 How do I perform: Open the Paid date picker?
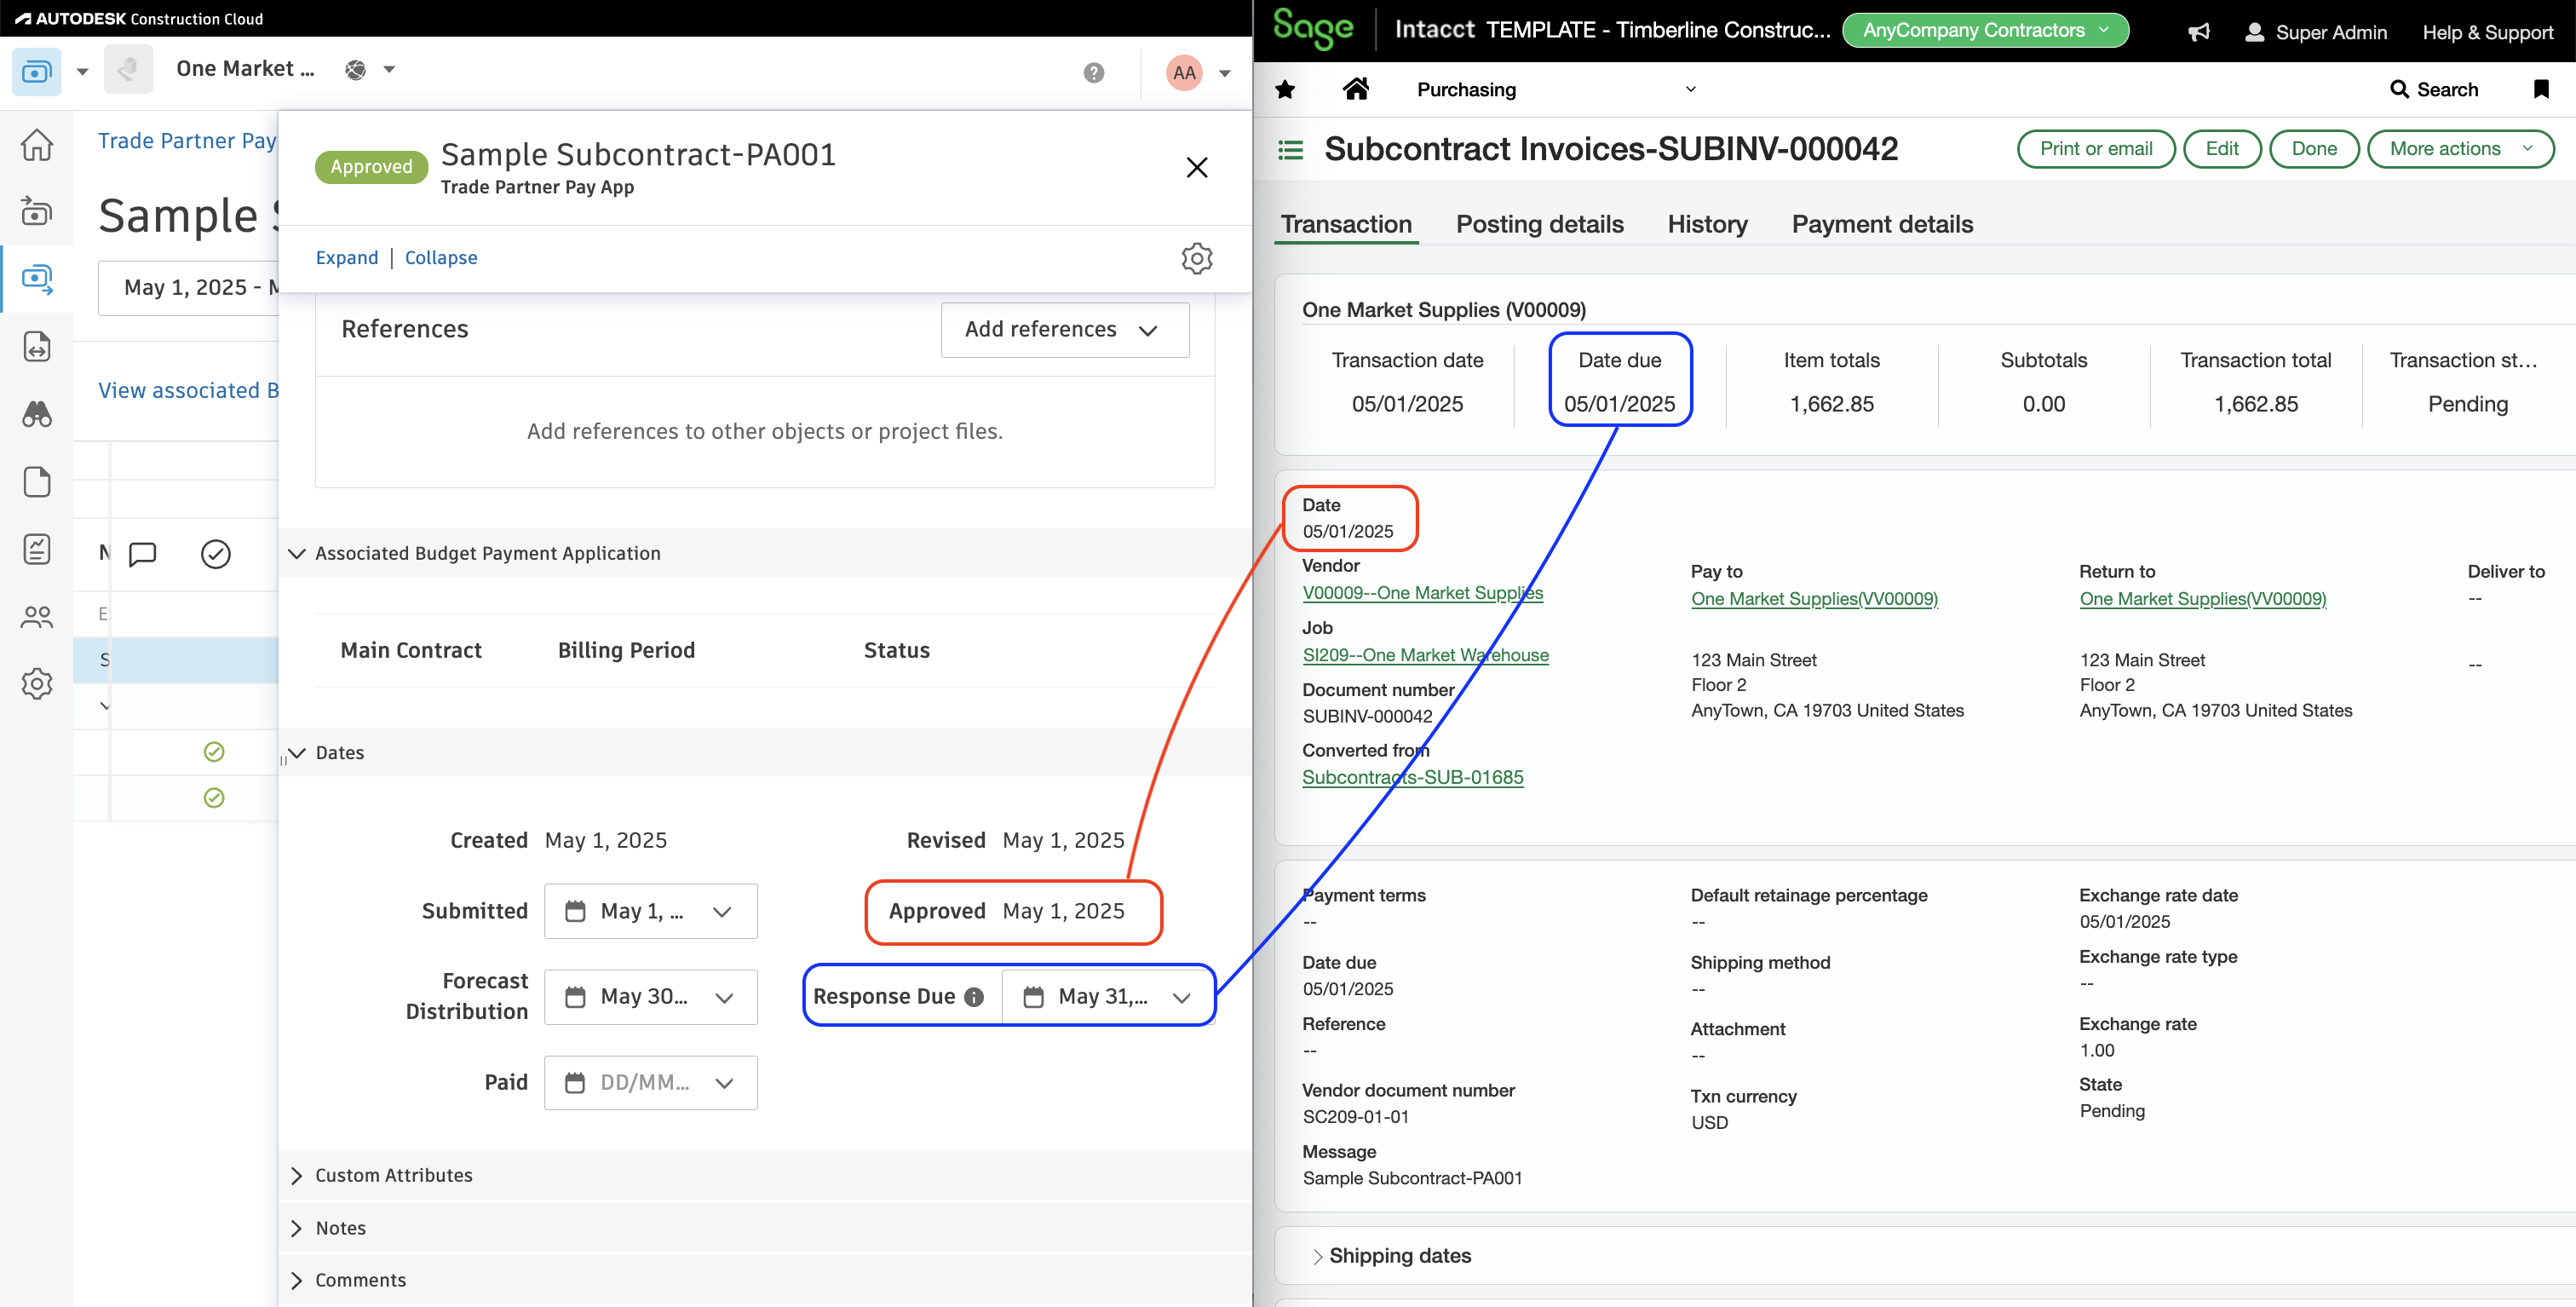[x=651, y=1083]
